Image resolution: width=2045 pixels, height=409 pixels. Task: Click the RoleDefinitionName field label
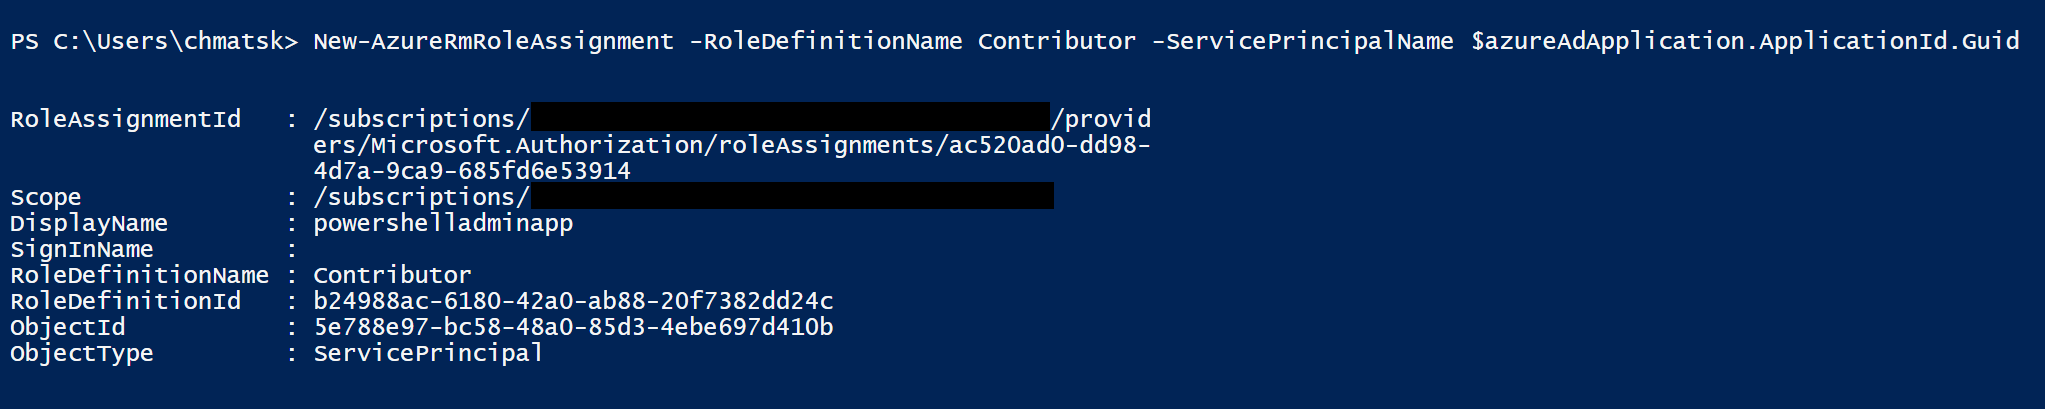(140, 276)
